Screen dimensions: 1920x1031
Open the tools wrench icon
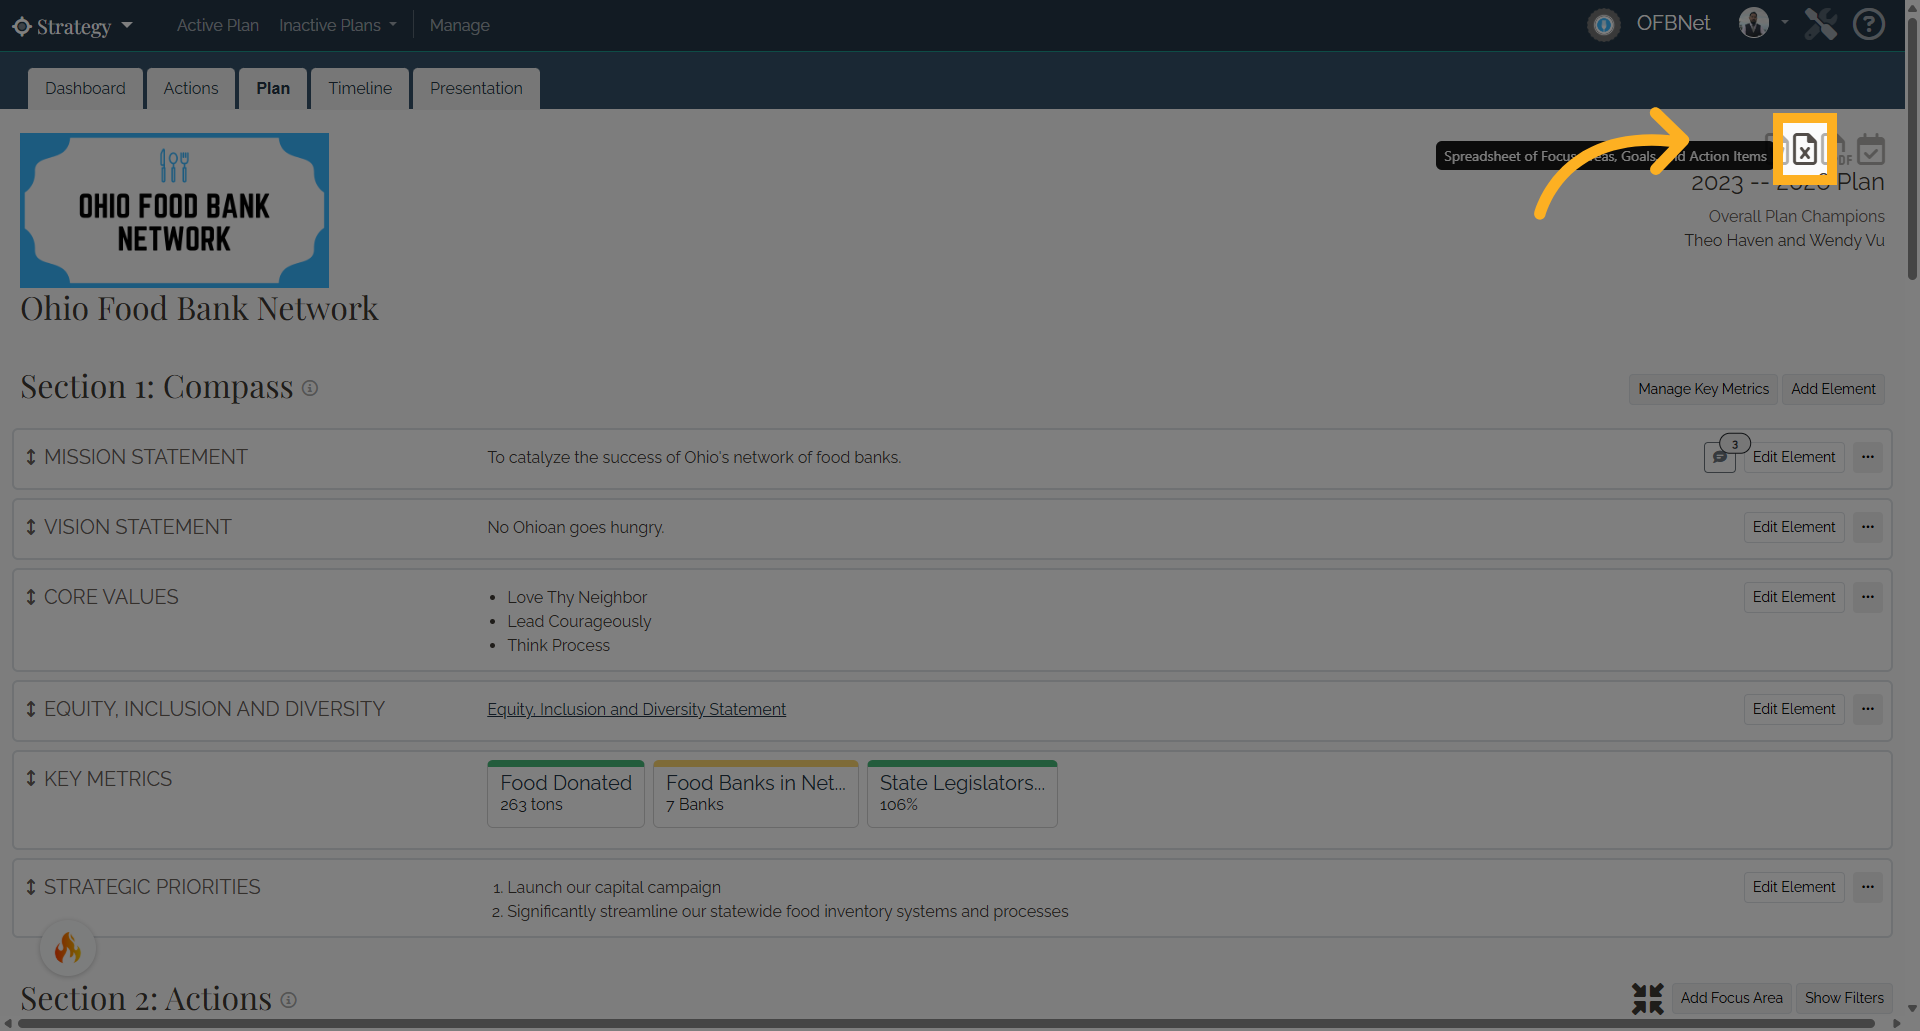coord(1821,24)
